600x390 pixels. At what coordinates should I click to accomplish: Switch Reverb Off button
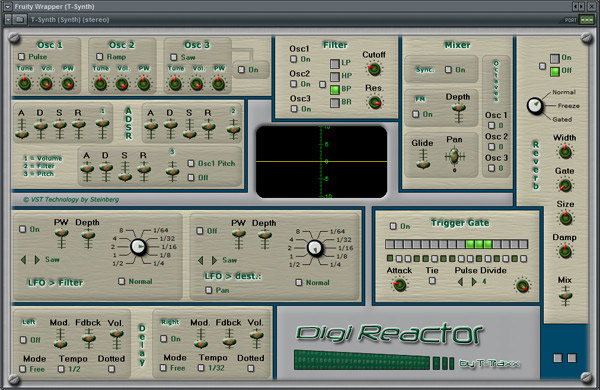pos(555,72)
